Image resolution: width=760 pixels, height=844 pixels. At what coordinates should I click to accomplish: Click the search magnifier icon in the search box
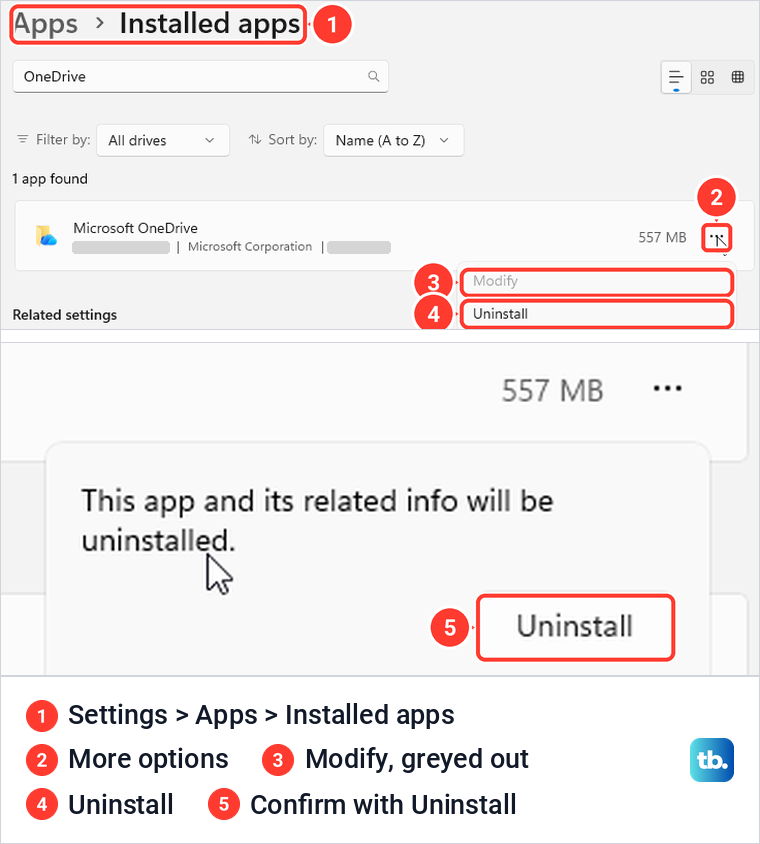pos(374,76)
